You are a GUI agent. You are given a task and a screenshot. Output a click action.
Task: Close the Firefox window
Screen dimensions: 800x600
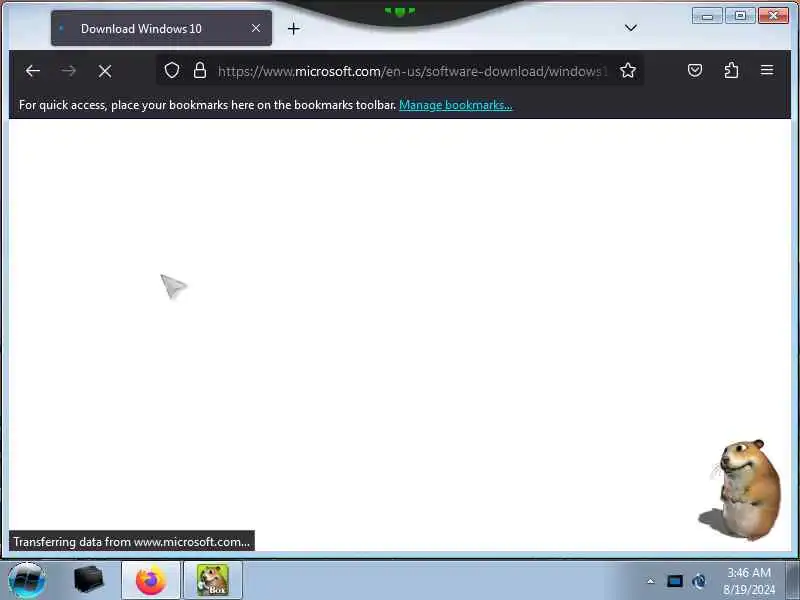[x=773, y=16]
